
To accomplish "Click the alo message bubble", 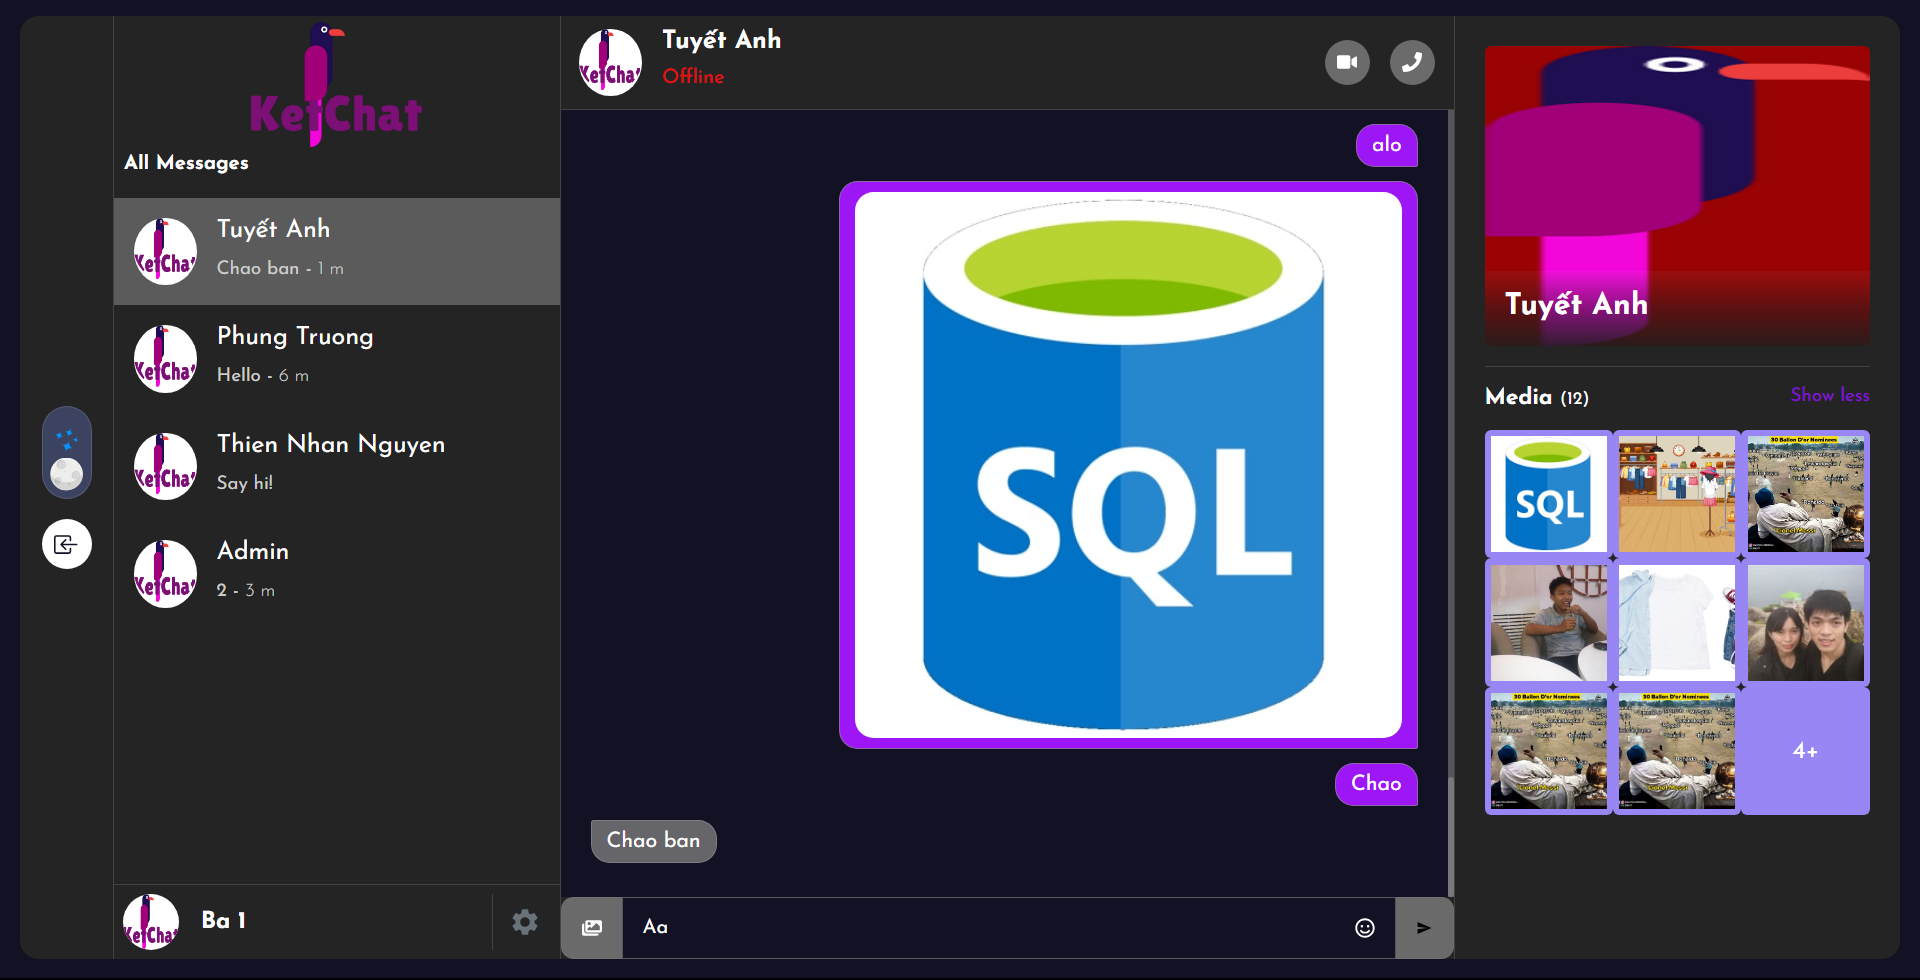I will click(x=1386, y=145).
